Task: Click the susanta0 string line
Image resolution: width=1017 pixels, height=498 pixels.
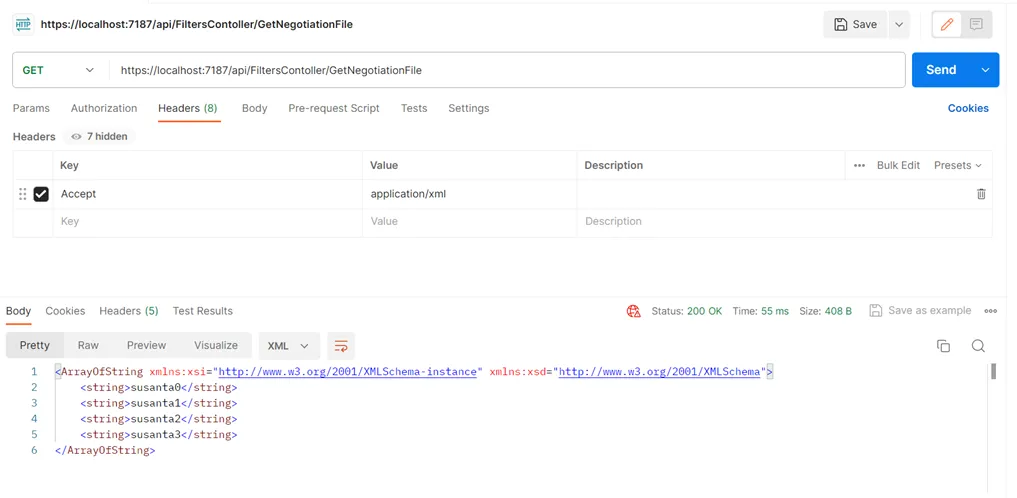Action: click(159, 388)
